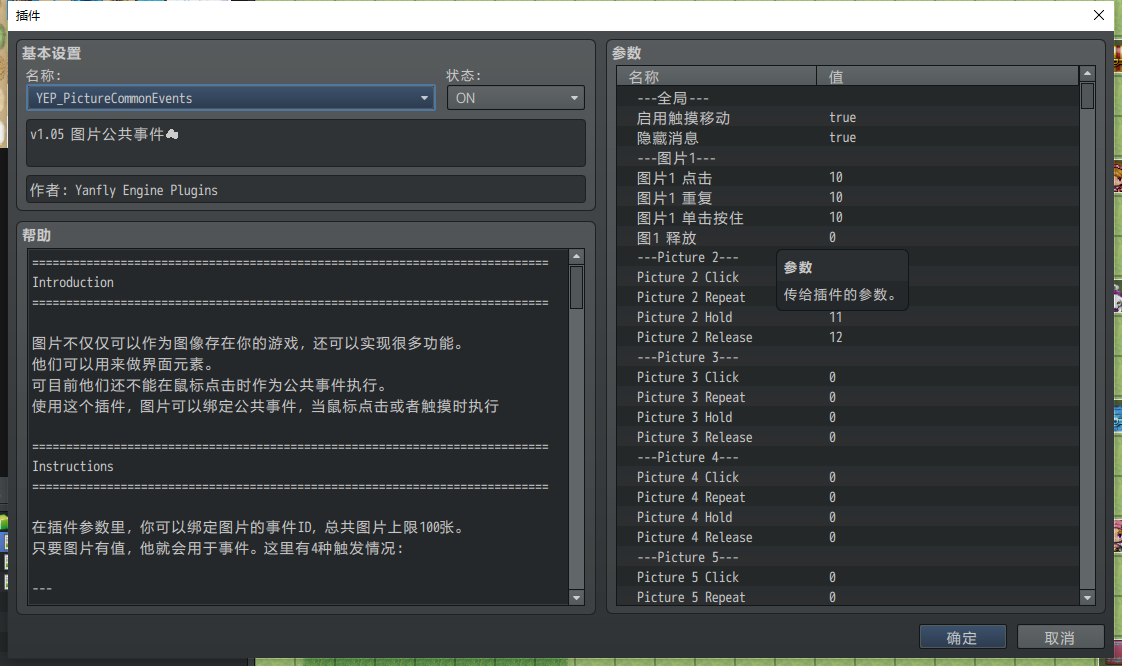This screenshot has width=1122, height=666.
Task: Click the parameters list scrollbar thumb
Action: (x=1088, y=96)
